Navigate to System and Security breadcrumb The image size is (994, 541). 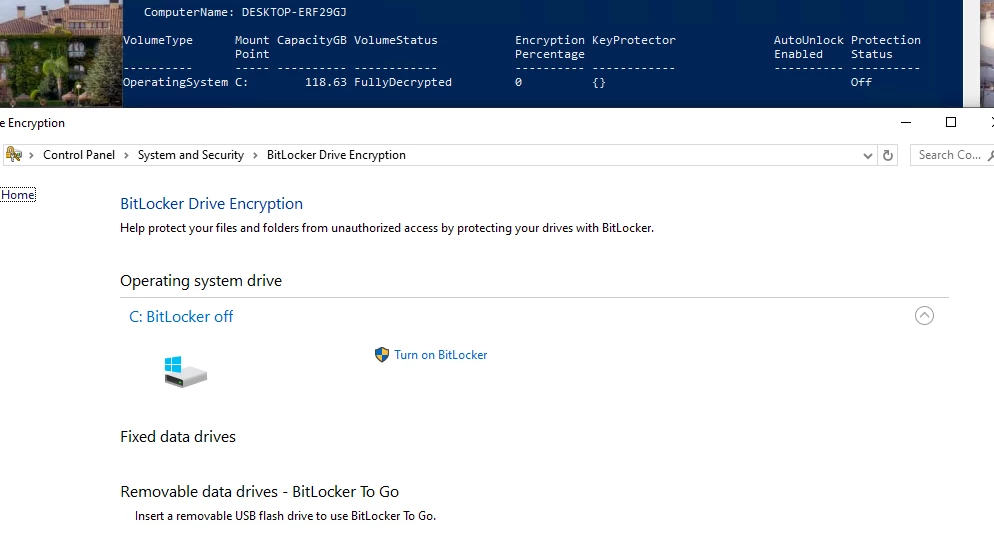pos(191,155)
